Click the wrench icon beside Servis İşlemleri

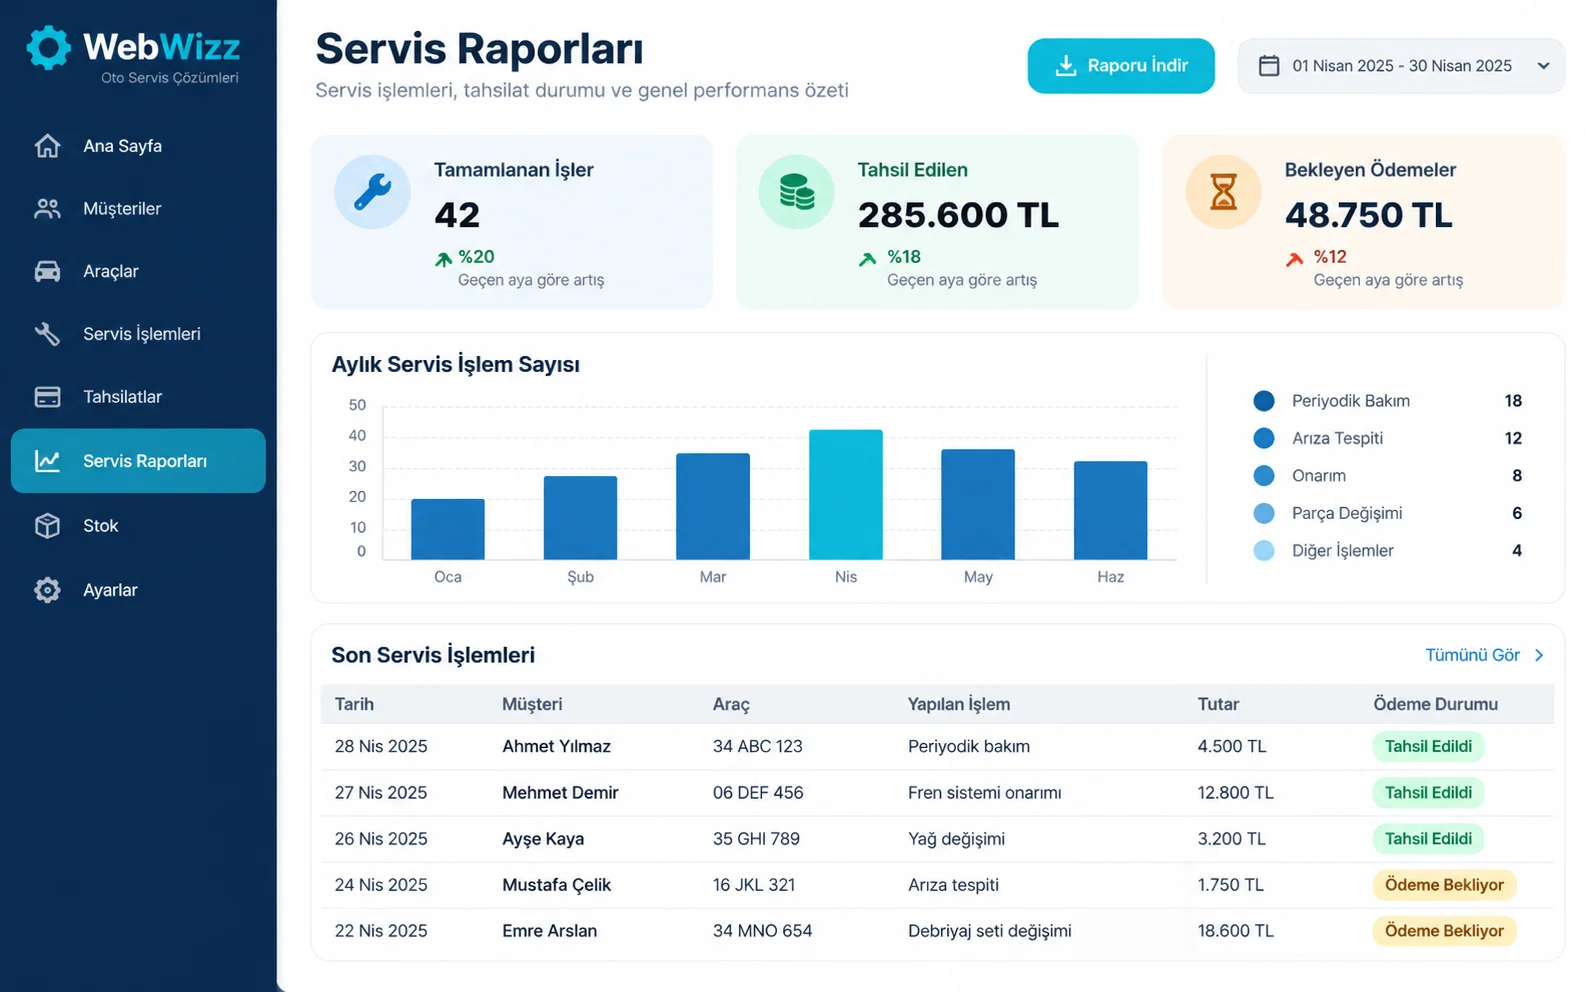click(47, 334)
